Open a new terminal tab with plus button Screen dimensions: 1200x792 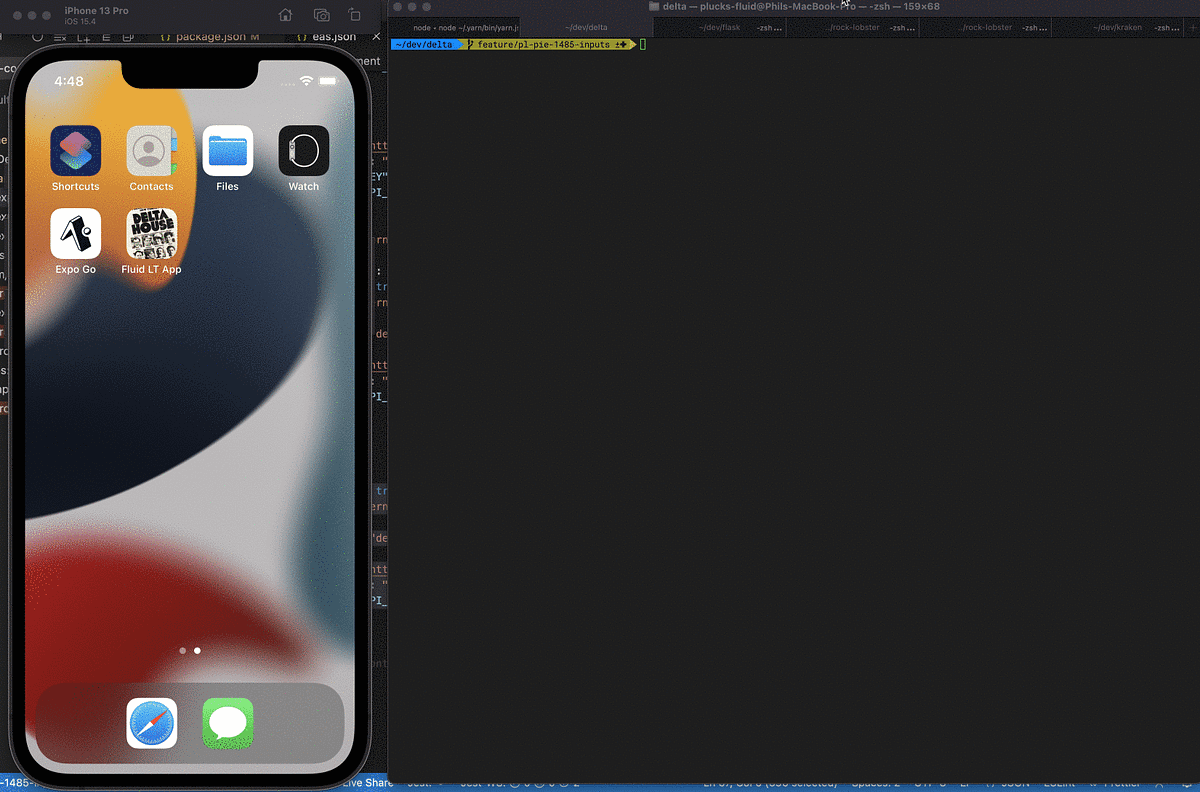(1192, 27)
